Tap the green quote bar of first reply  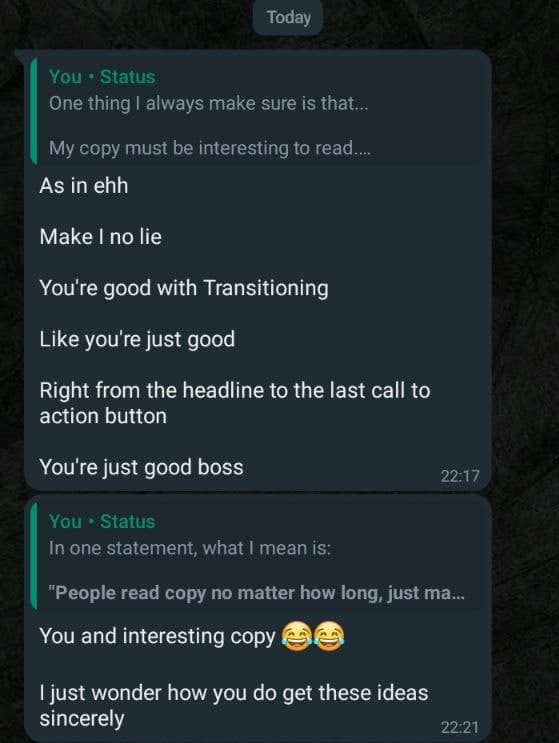34,112
